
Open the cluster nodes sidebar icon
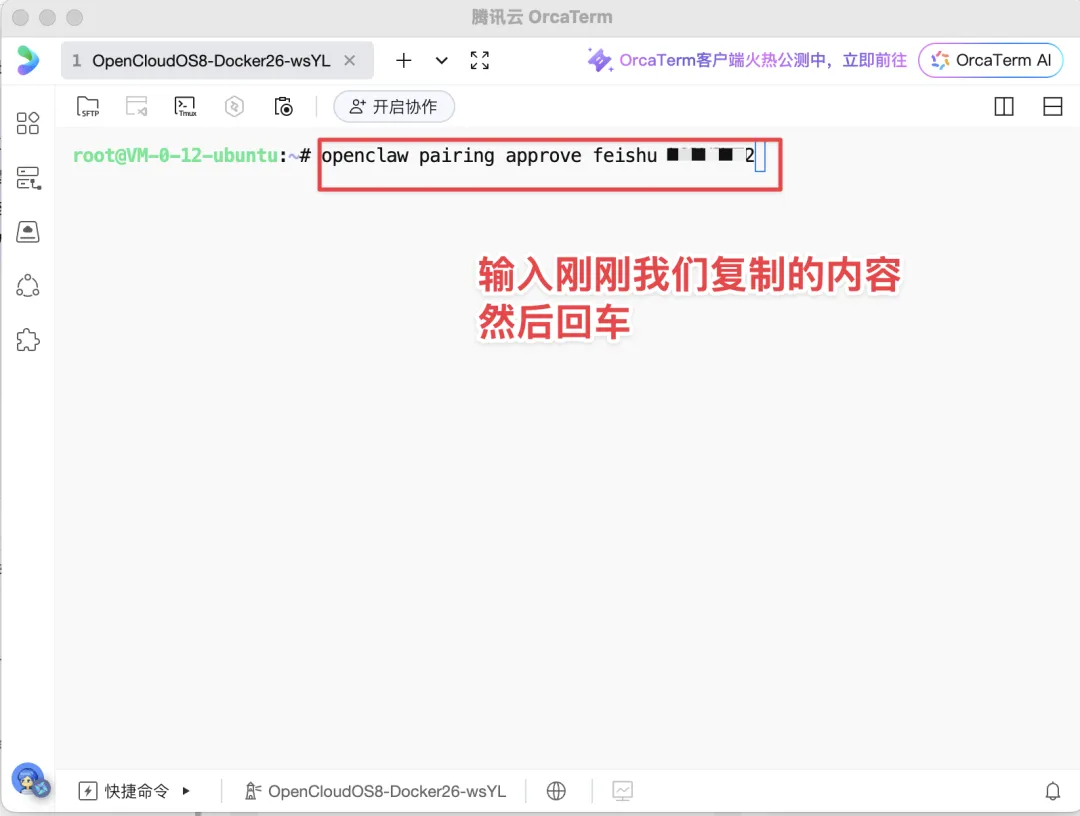pos(28,286)
